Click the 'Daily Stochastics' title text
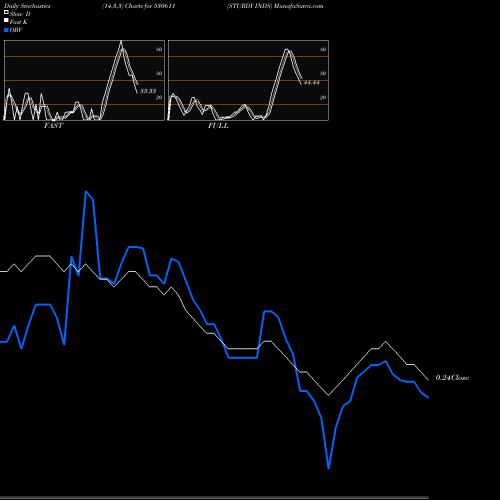The width and height of the screenshot is (500, 500). (x=27, y=6)
